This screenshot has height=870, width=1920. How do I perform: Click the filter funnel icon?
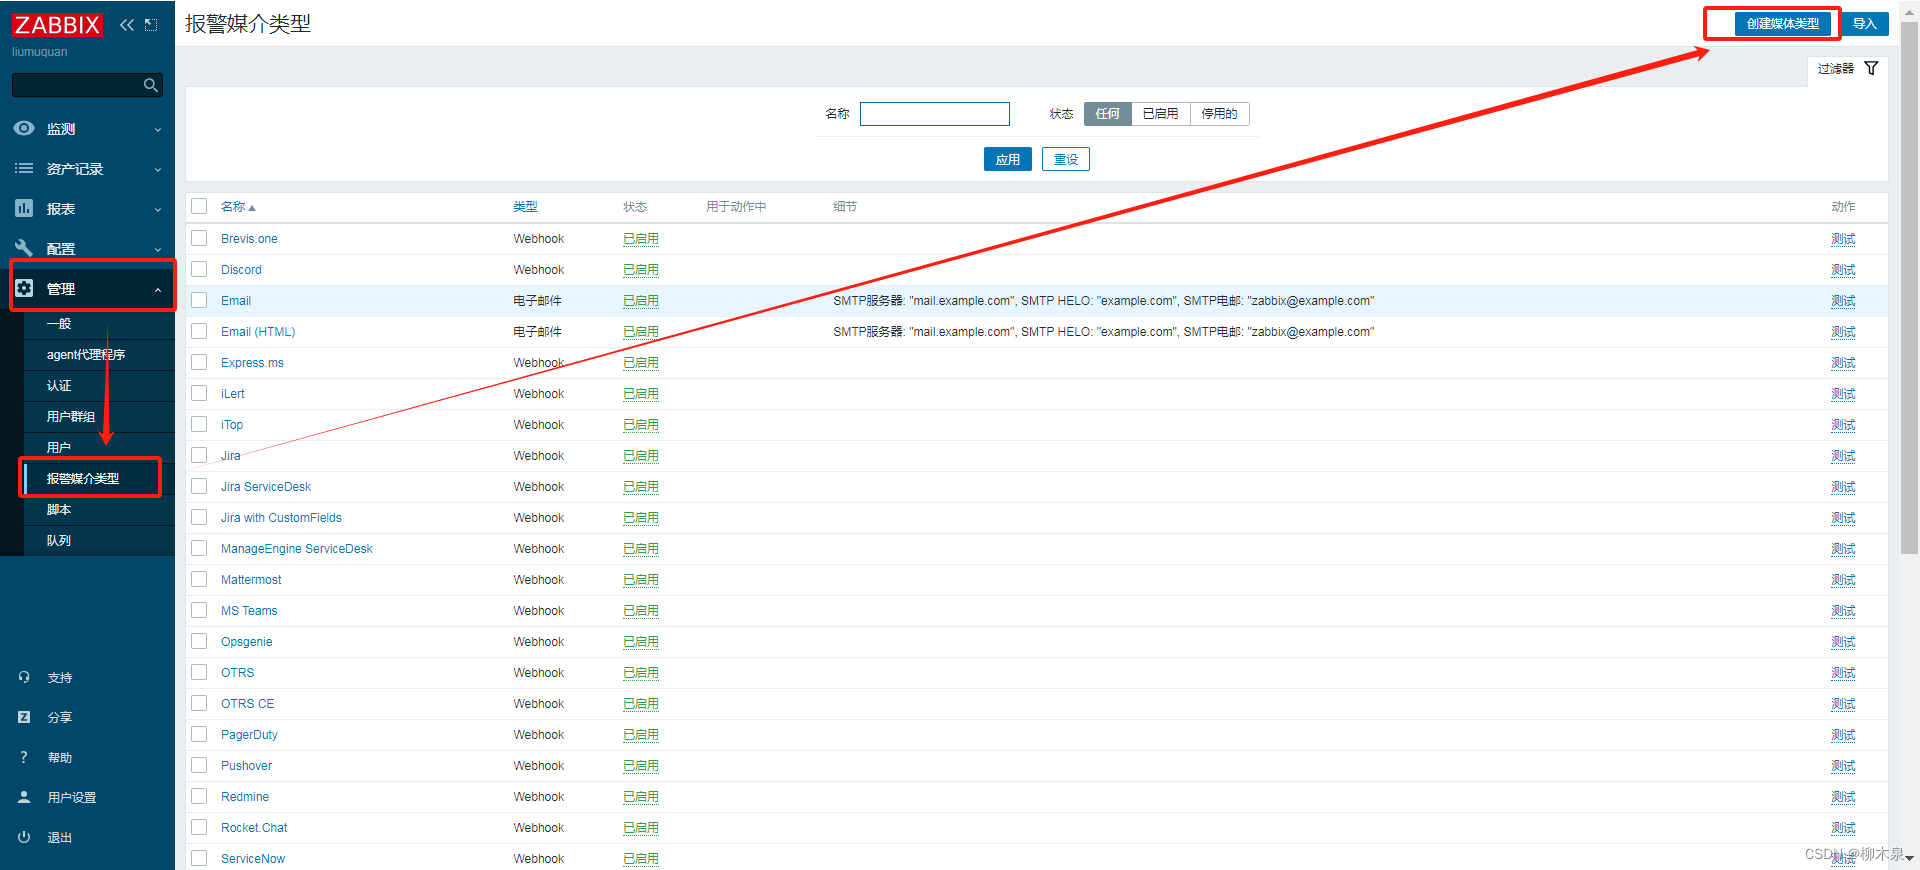1871,68
